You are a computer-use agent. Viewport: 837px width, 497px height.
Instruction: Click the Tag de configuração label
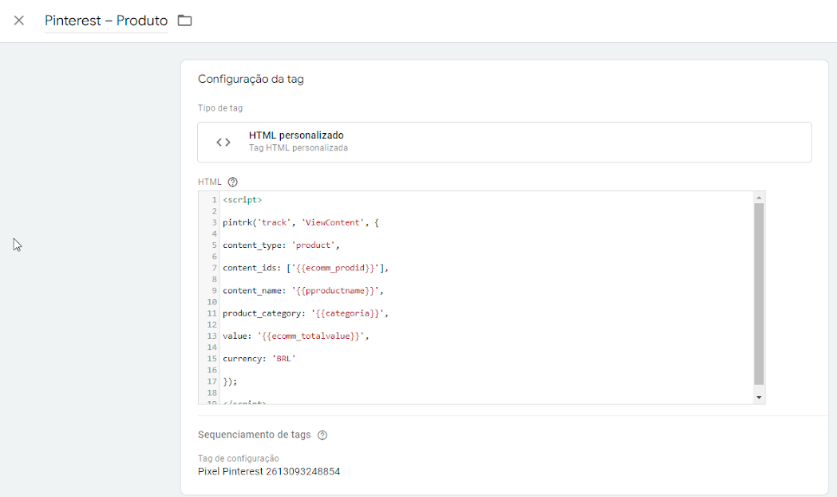tap(238, 459)
